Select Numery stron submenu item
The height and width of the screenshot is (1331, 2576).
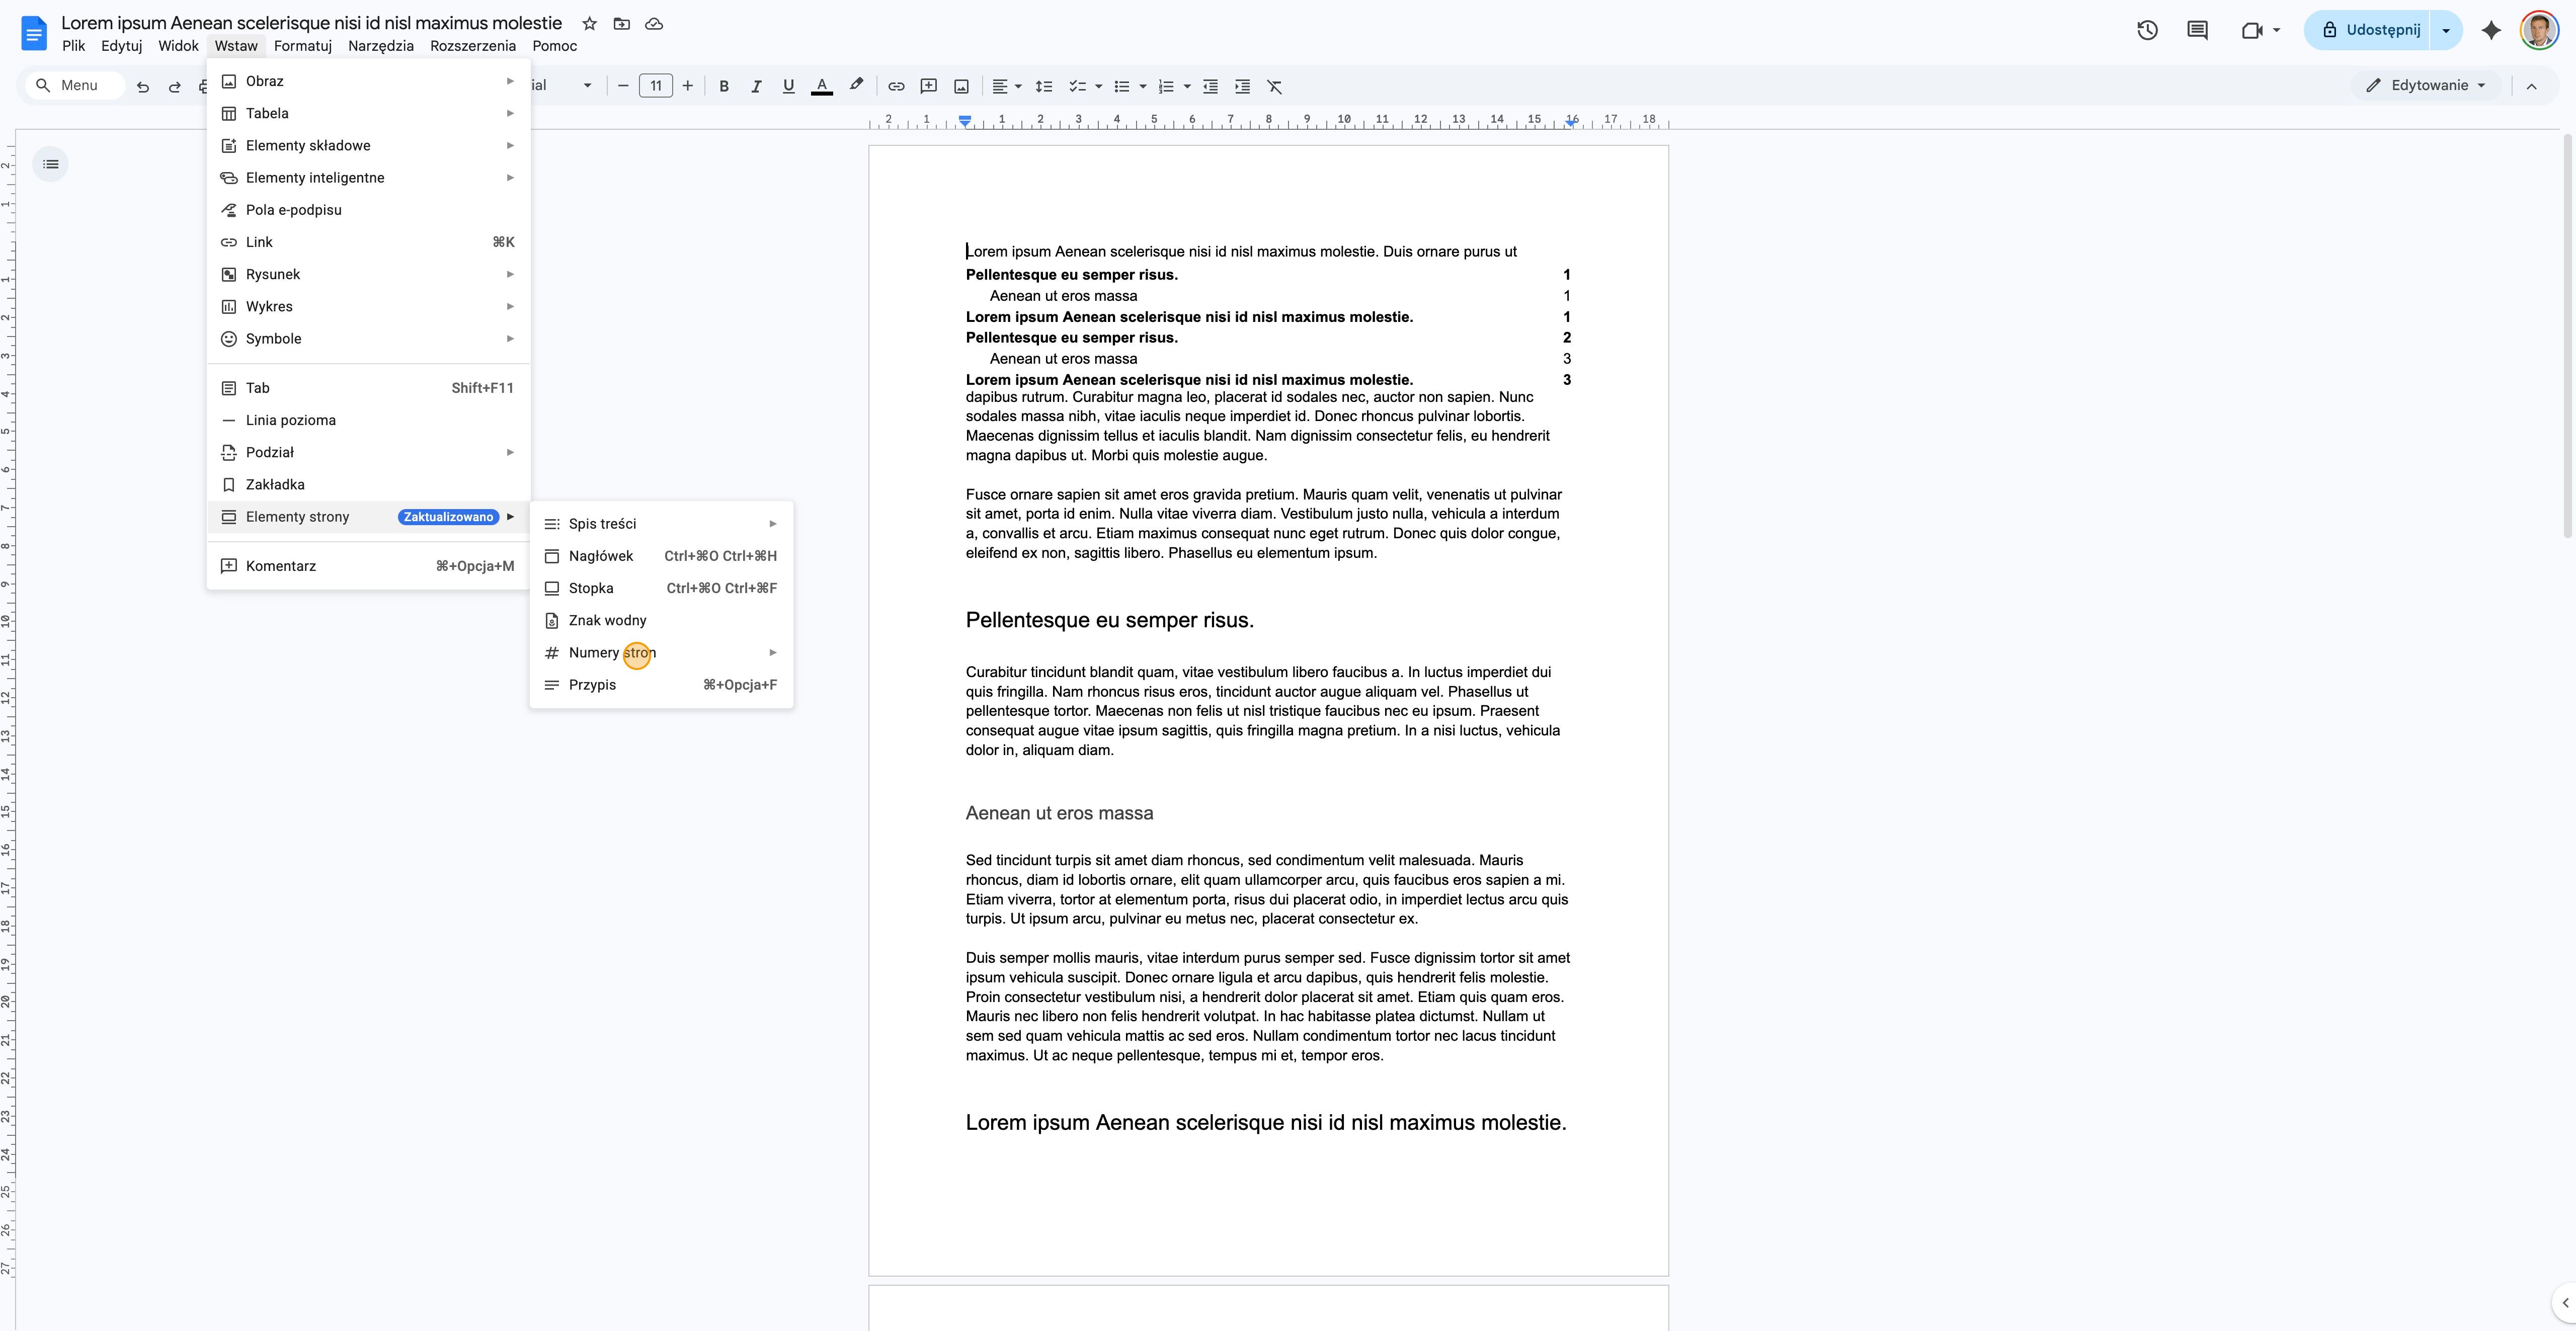(x=661, y=653)
